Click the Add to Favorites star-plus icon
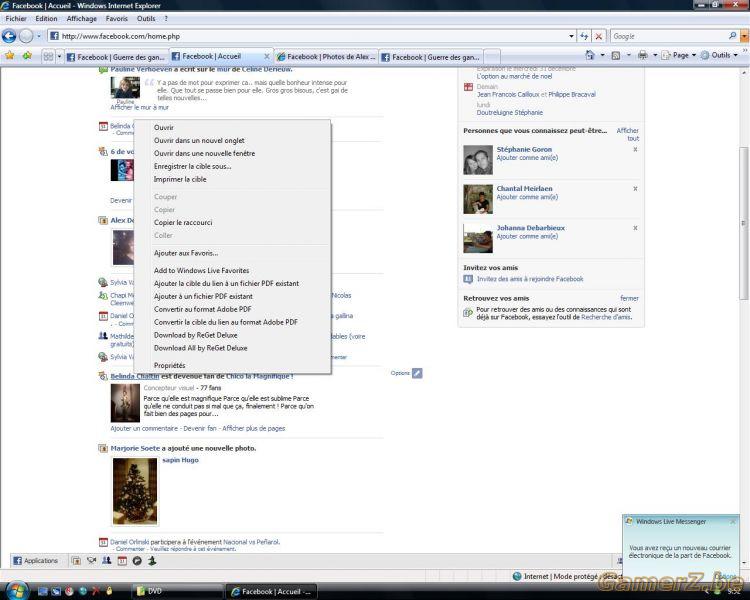Viewport: 750px width, 600px height. point(27,56)
